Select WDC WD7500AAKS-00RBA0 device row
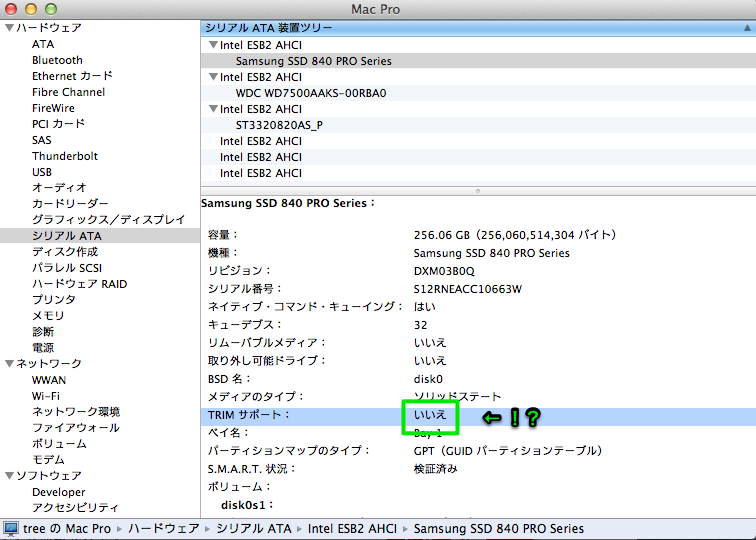756x540 pixels. click(x=478, y=93)
